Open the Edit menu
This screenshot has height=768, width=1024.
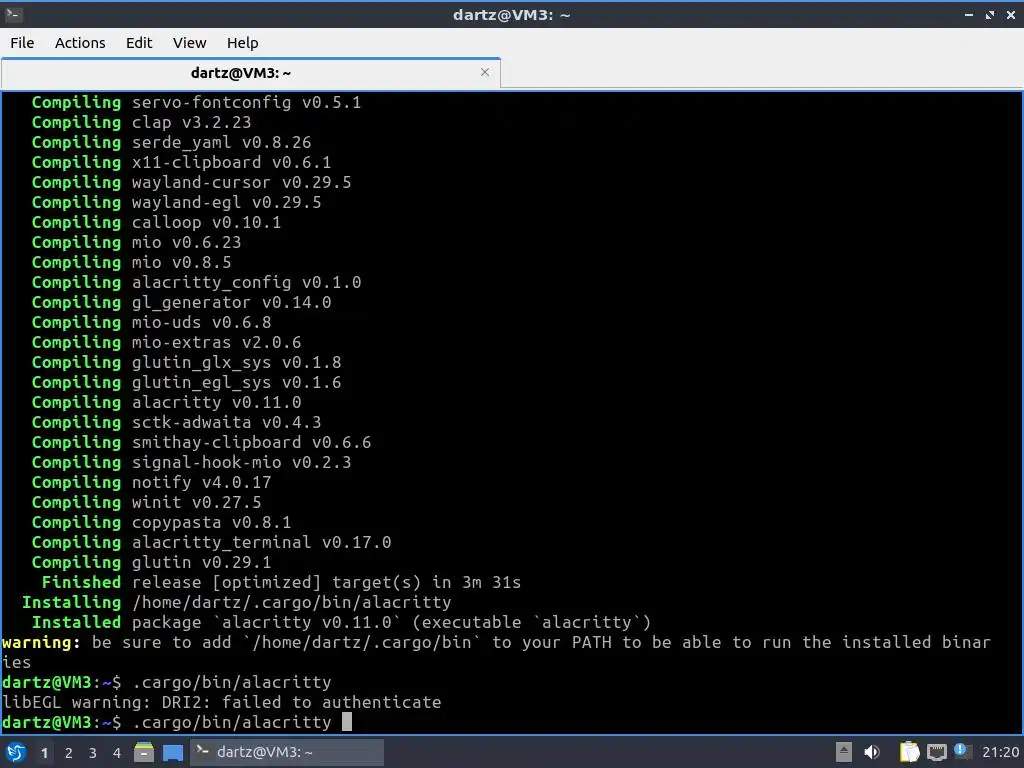coord(138,42)
